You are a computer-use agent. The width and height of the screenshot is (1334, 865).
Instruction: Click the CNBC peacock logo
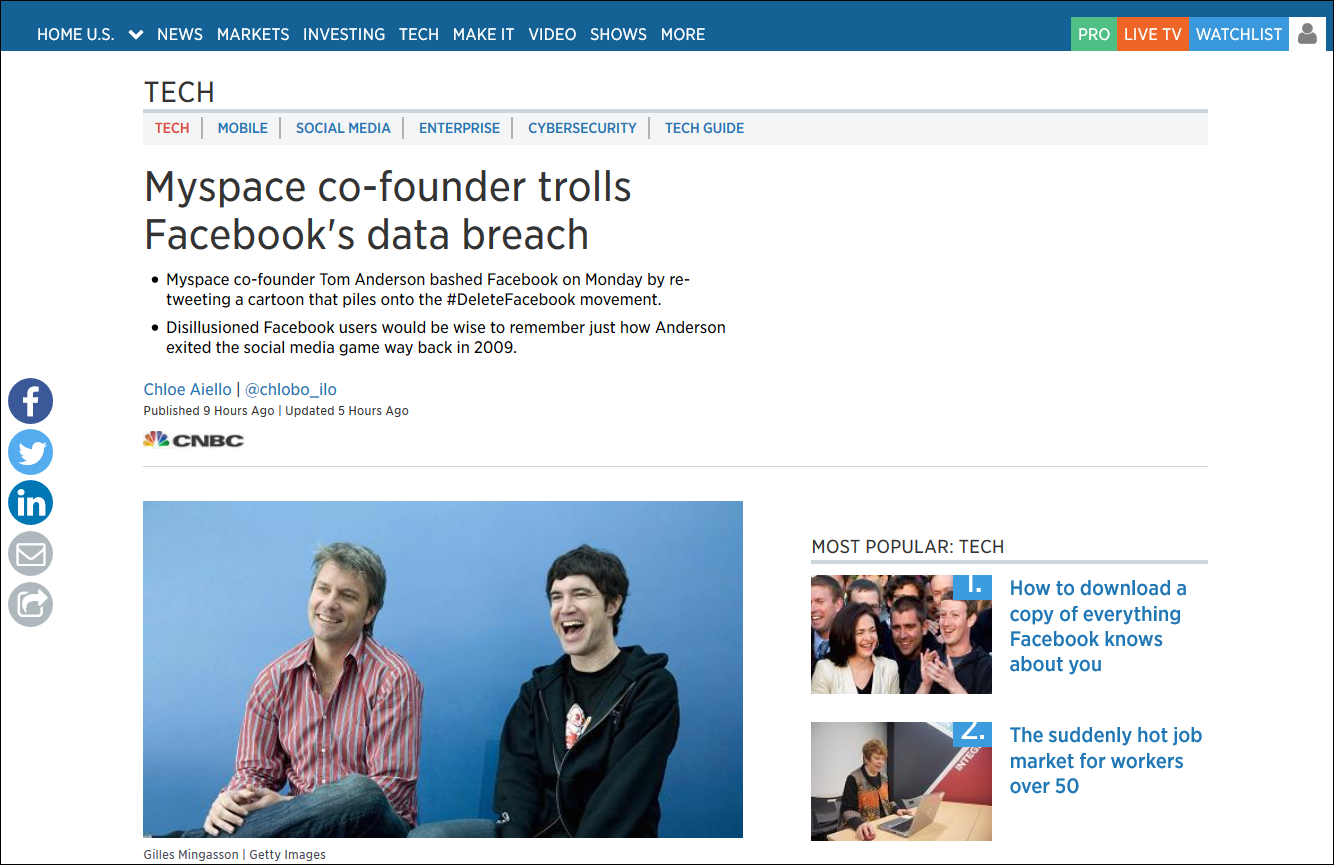[x=193, y=439]
